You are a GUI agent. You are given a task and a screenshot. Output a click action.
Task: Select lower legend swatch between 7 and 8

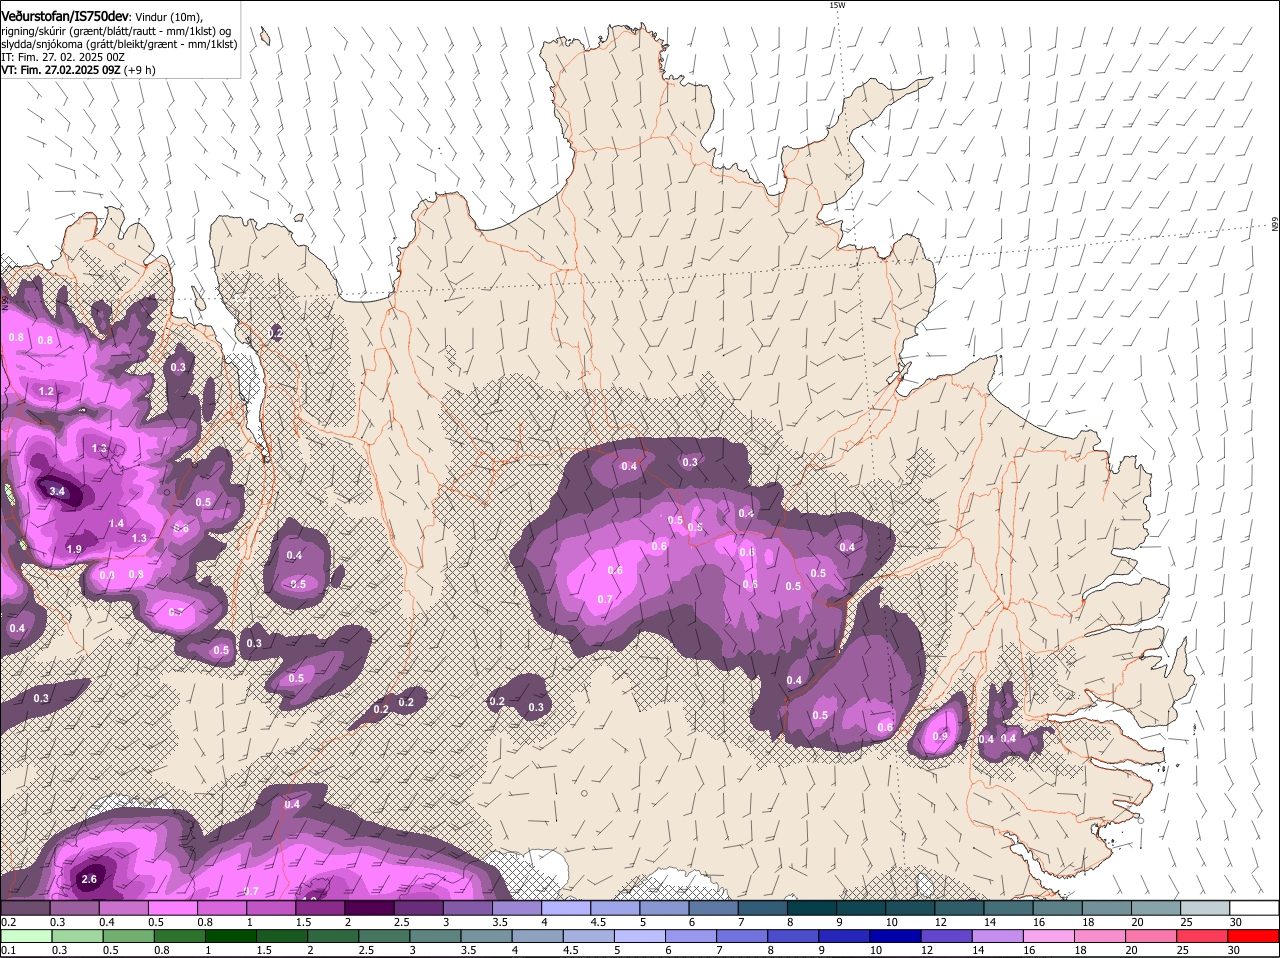[x=742, y=936]
